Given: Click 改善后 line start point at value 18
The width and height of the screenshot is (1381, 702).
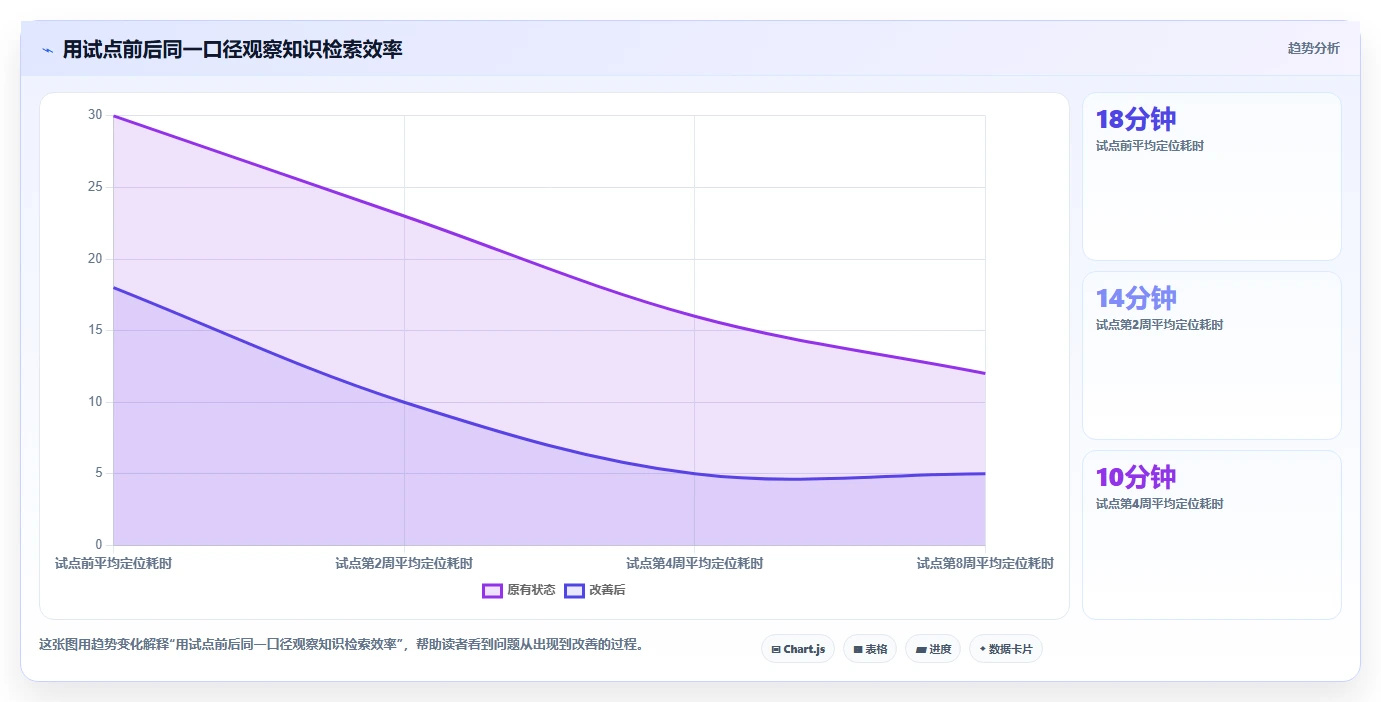Looking at the screenshot, I should point(114,287).
